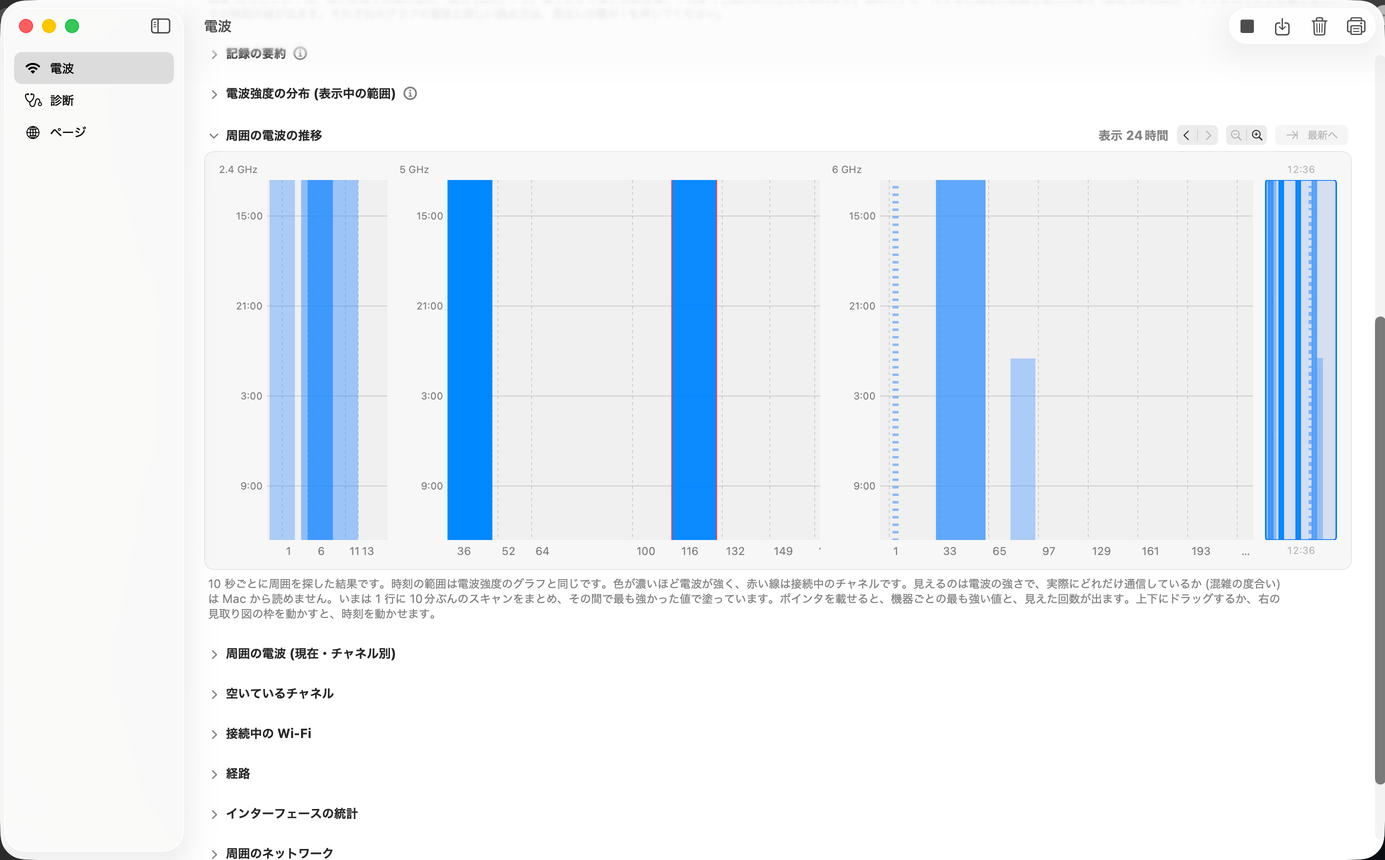Click the green full-screen window button

pyautogui.click(x=72, y=26)
